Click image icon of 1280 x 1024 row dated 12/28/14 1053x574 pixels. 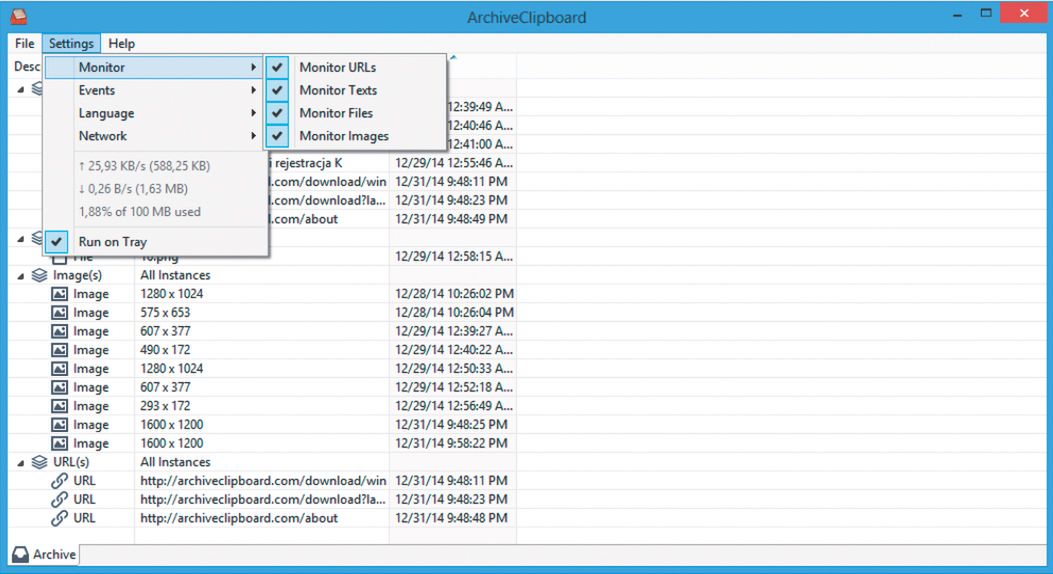(60, 294)
